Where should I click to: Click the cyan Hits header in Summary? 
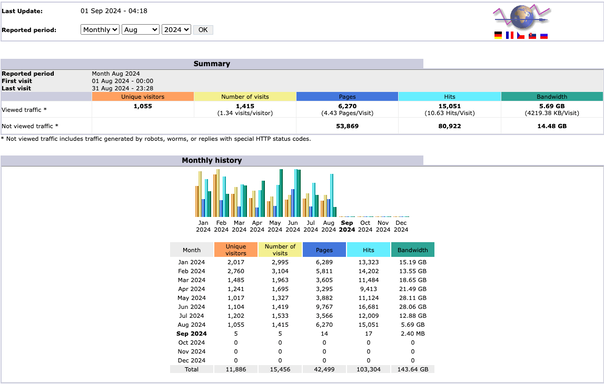coord(450,97)
